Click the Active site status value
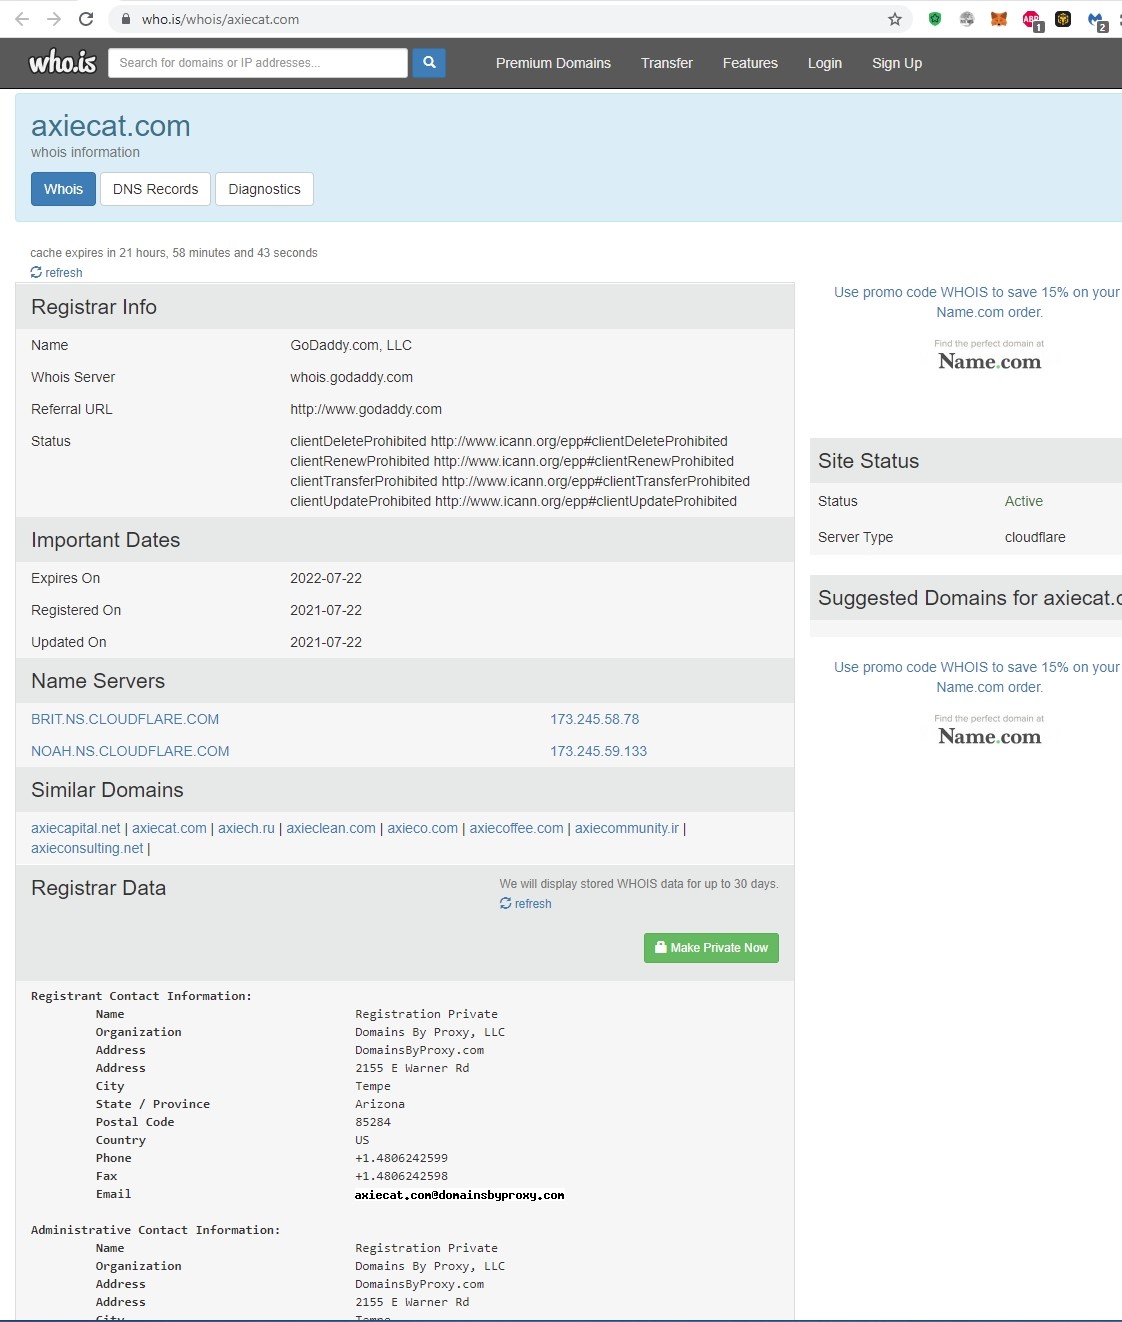The image size is (1122, 1322). (1024, 501)
